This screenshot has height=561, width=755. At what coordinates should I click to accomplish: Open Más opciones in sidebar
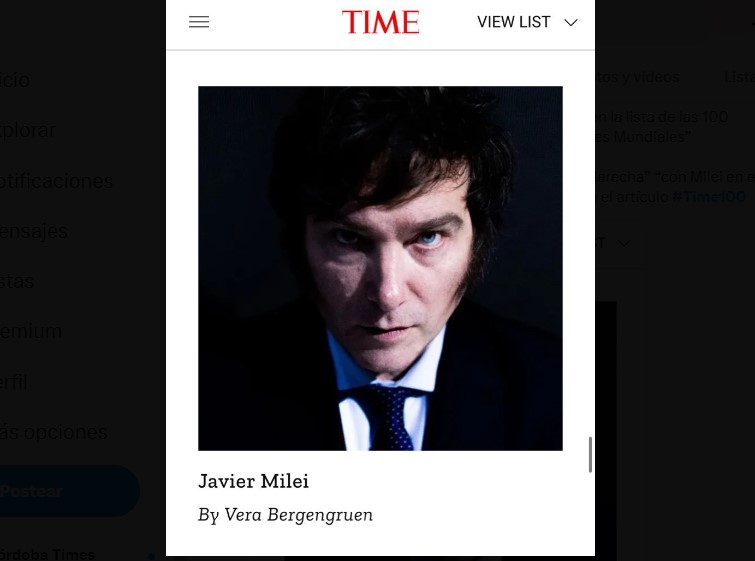[53, 432]
